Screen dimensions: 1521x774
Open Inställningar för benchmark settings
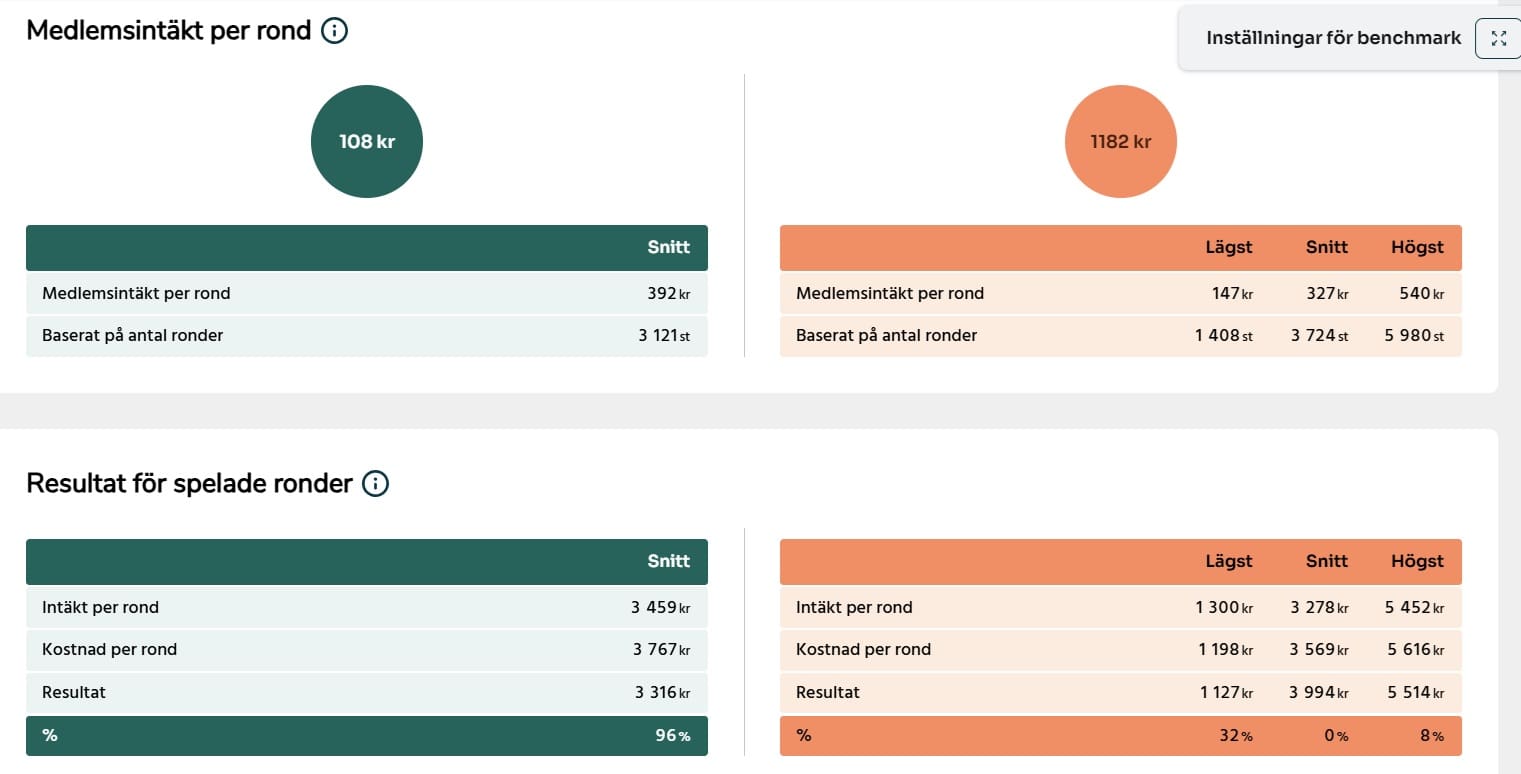[1333, 39]
